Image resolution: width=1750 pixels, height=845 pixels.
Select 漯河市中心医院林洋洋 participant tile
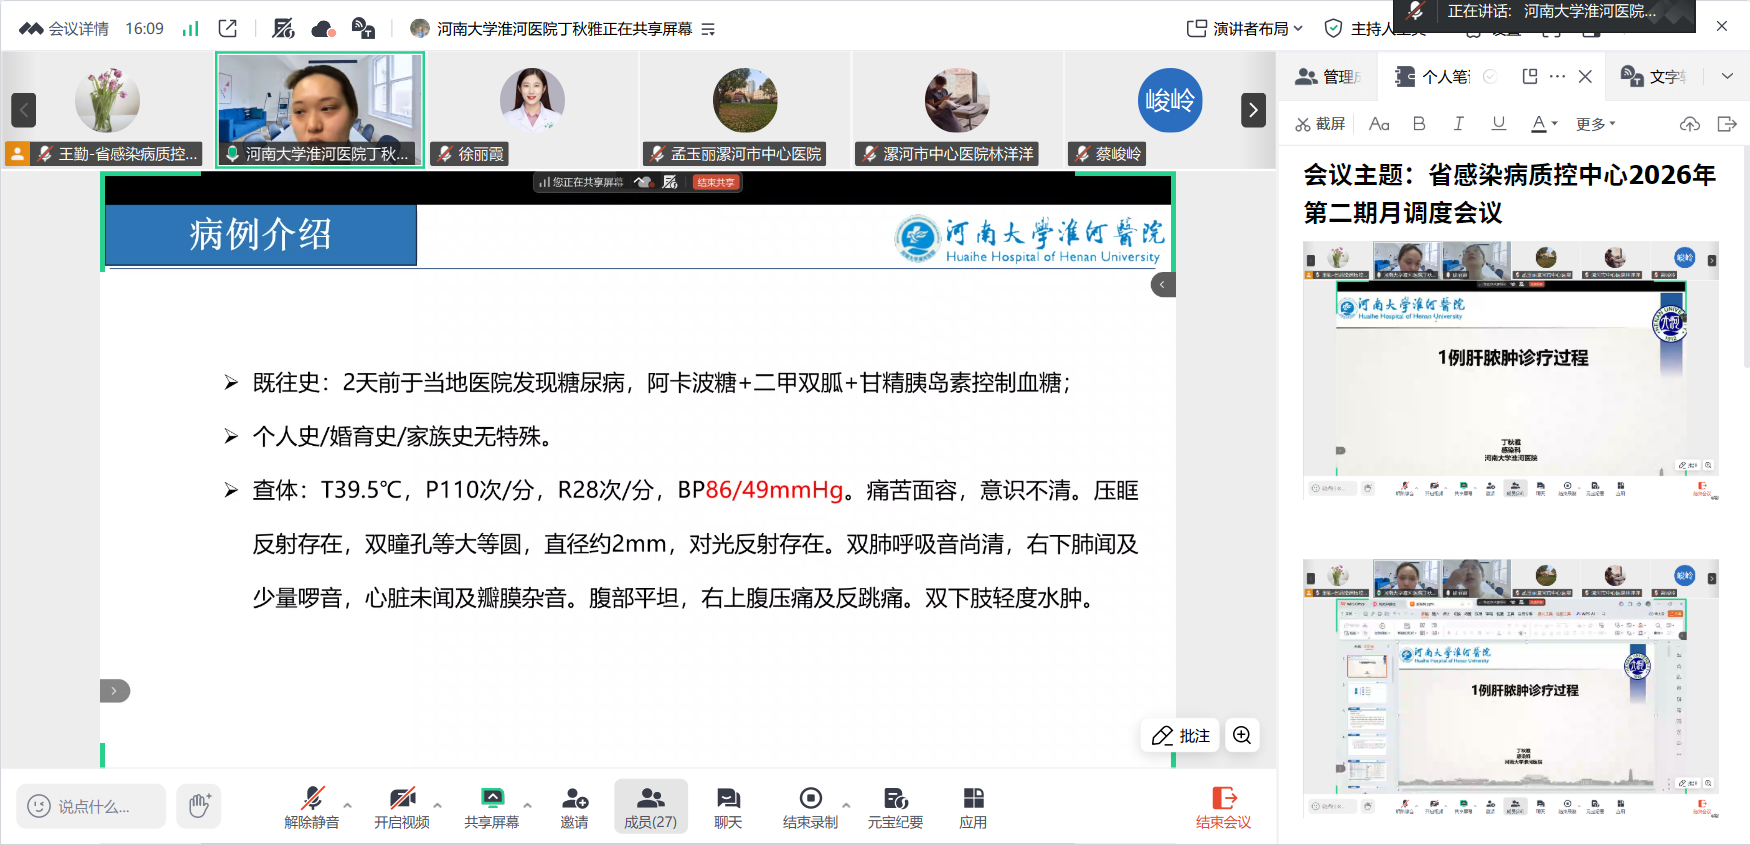click(957, 110)
